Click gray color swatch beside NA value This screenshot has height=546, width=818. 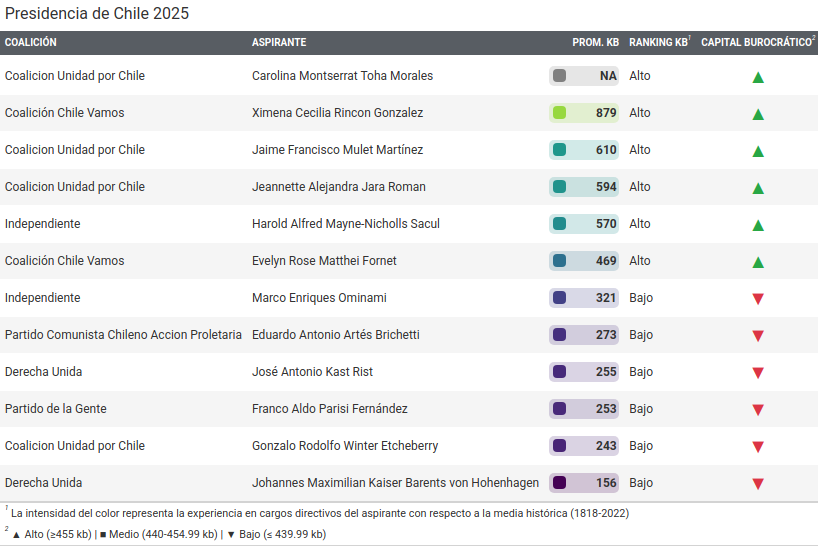pos(559,76)
